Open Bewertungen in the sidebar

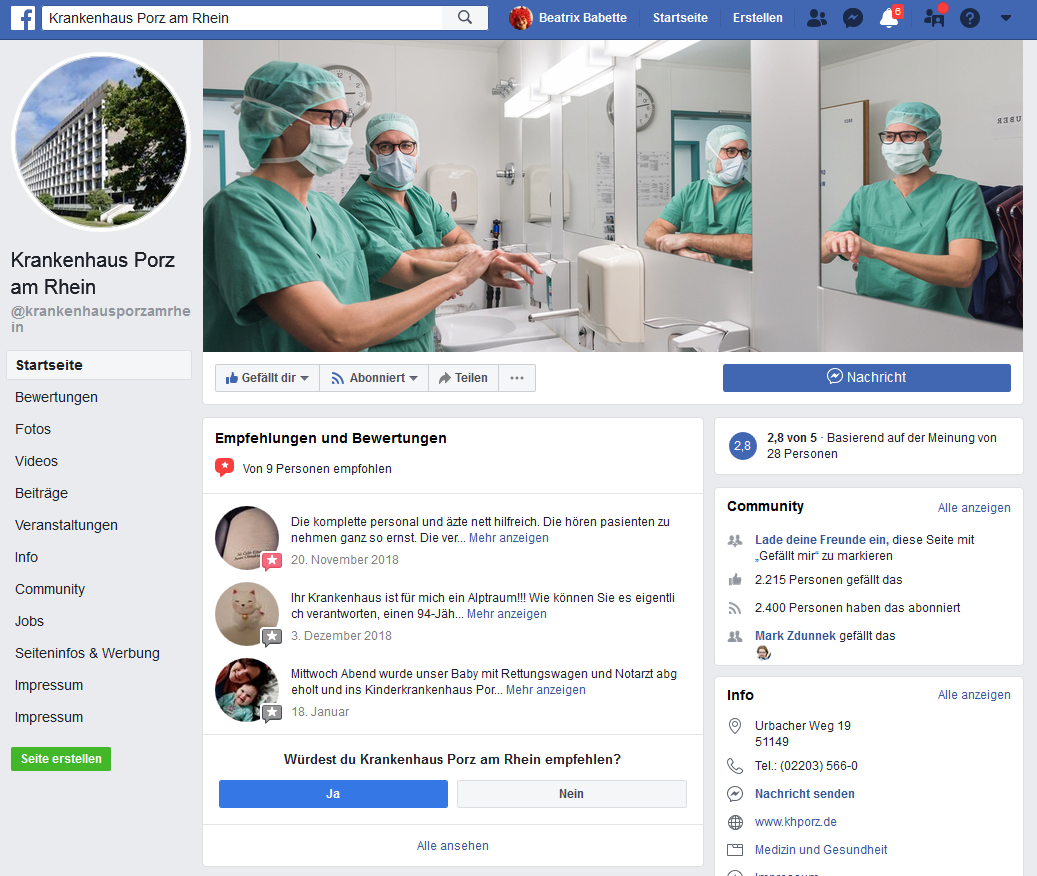pyautogui.click(x=56, y=397)
